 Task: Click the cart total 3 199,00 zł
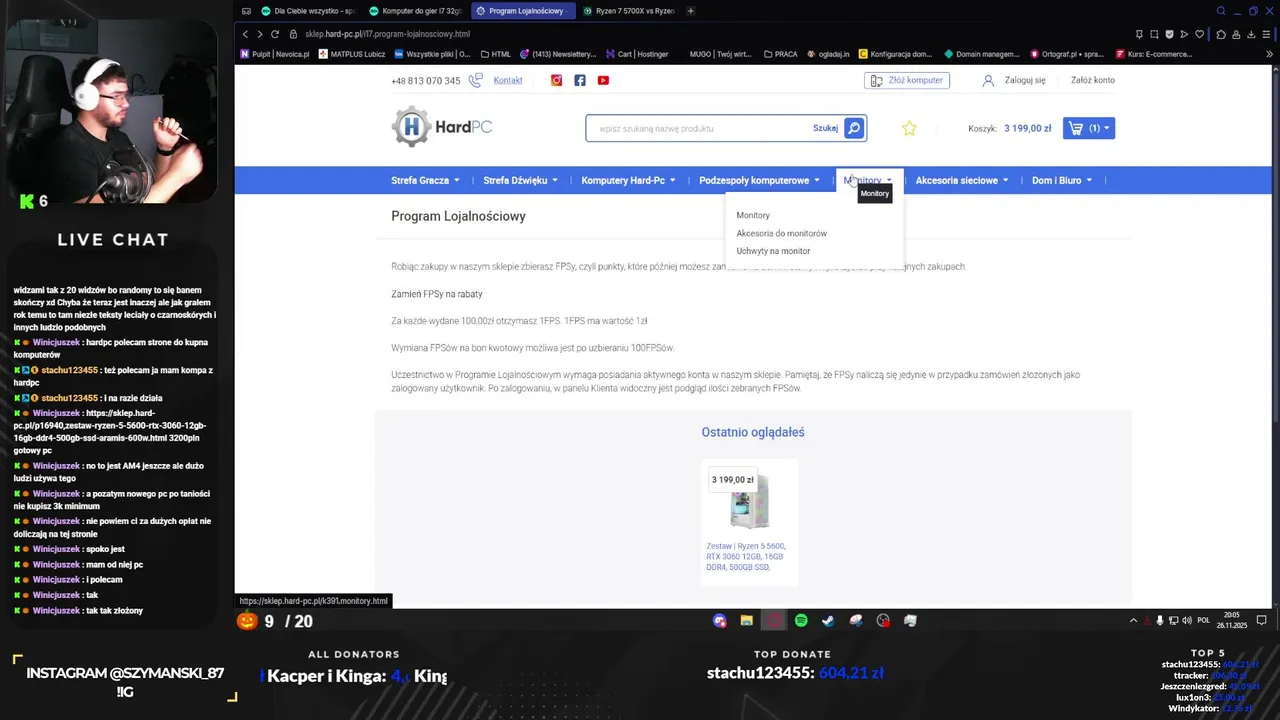coord(1027,128)
